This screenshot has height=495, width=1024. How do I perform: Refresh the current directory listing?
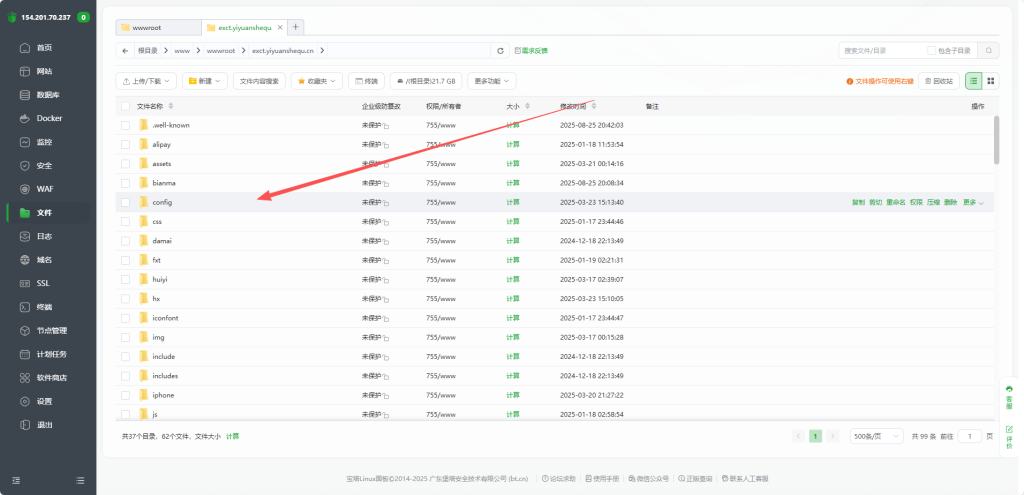point(500,50)
